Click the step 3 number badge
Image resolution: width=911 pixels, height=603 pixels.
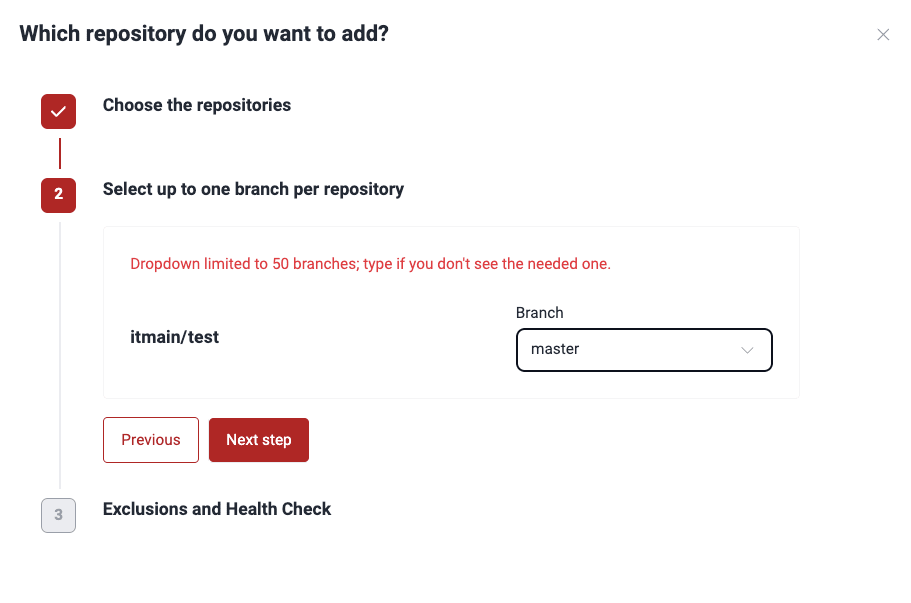pyautogui.click(x=58, y=515)
